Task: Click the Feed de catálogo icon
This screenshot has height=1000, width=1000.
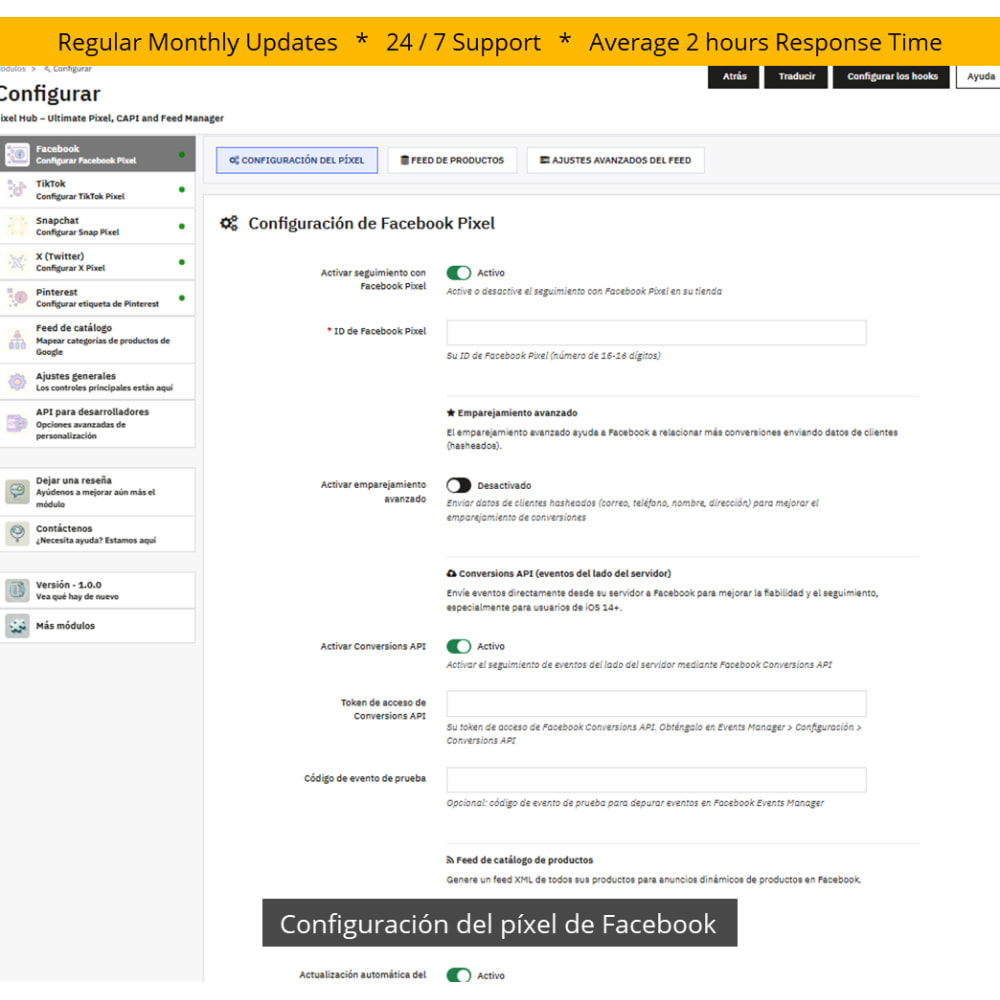Action: click(x=17, y=339)
